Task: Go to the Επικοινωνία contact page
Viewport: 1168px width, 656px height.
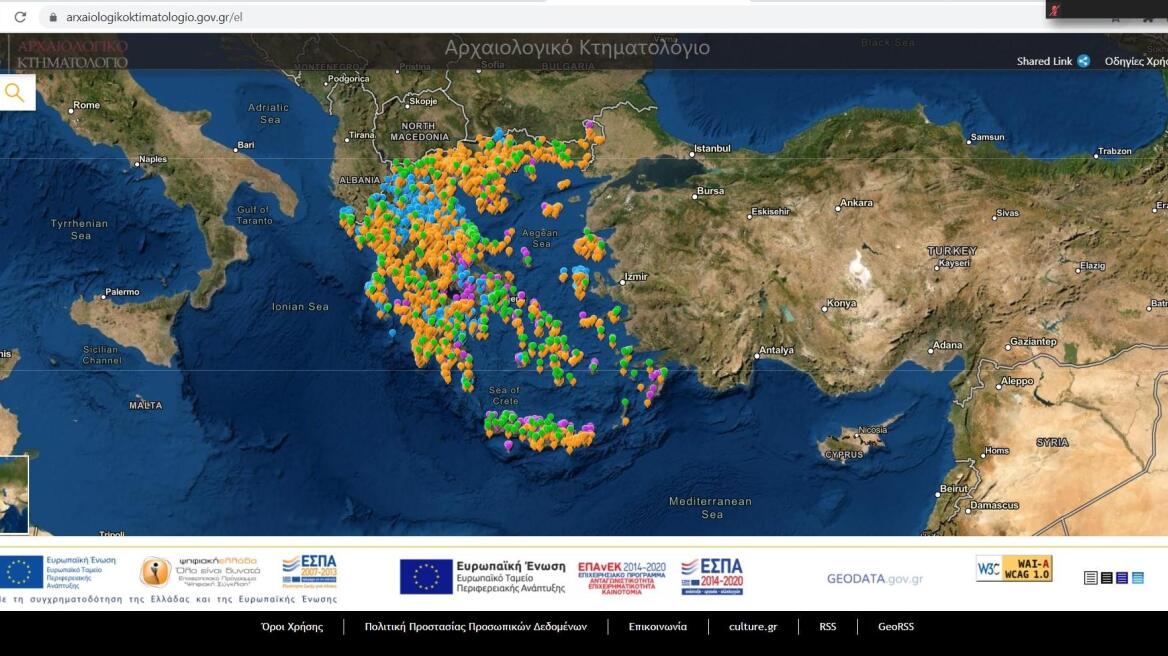Action: point(657,627)
